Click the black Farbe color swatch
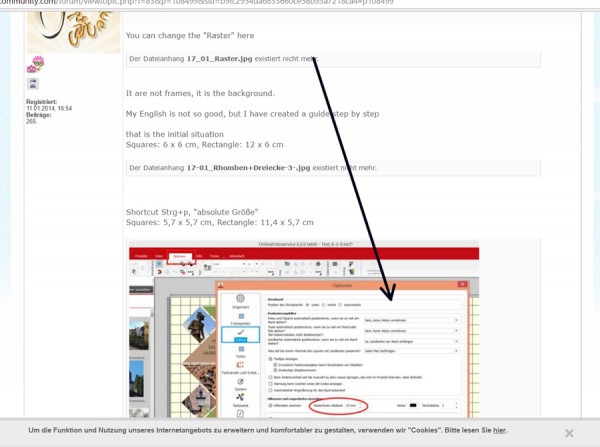This screenshot has width=600, height=447. (413, 405)
